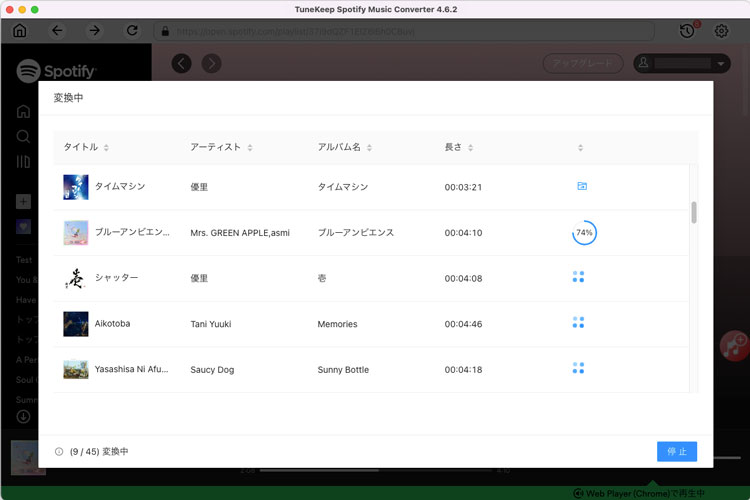This screenshot has width=750, height=500.
Task: Click the URL address field
Action: click(404, 32)
